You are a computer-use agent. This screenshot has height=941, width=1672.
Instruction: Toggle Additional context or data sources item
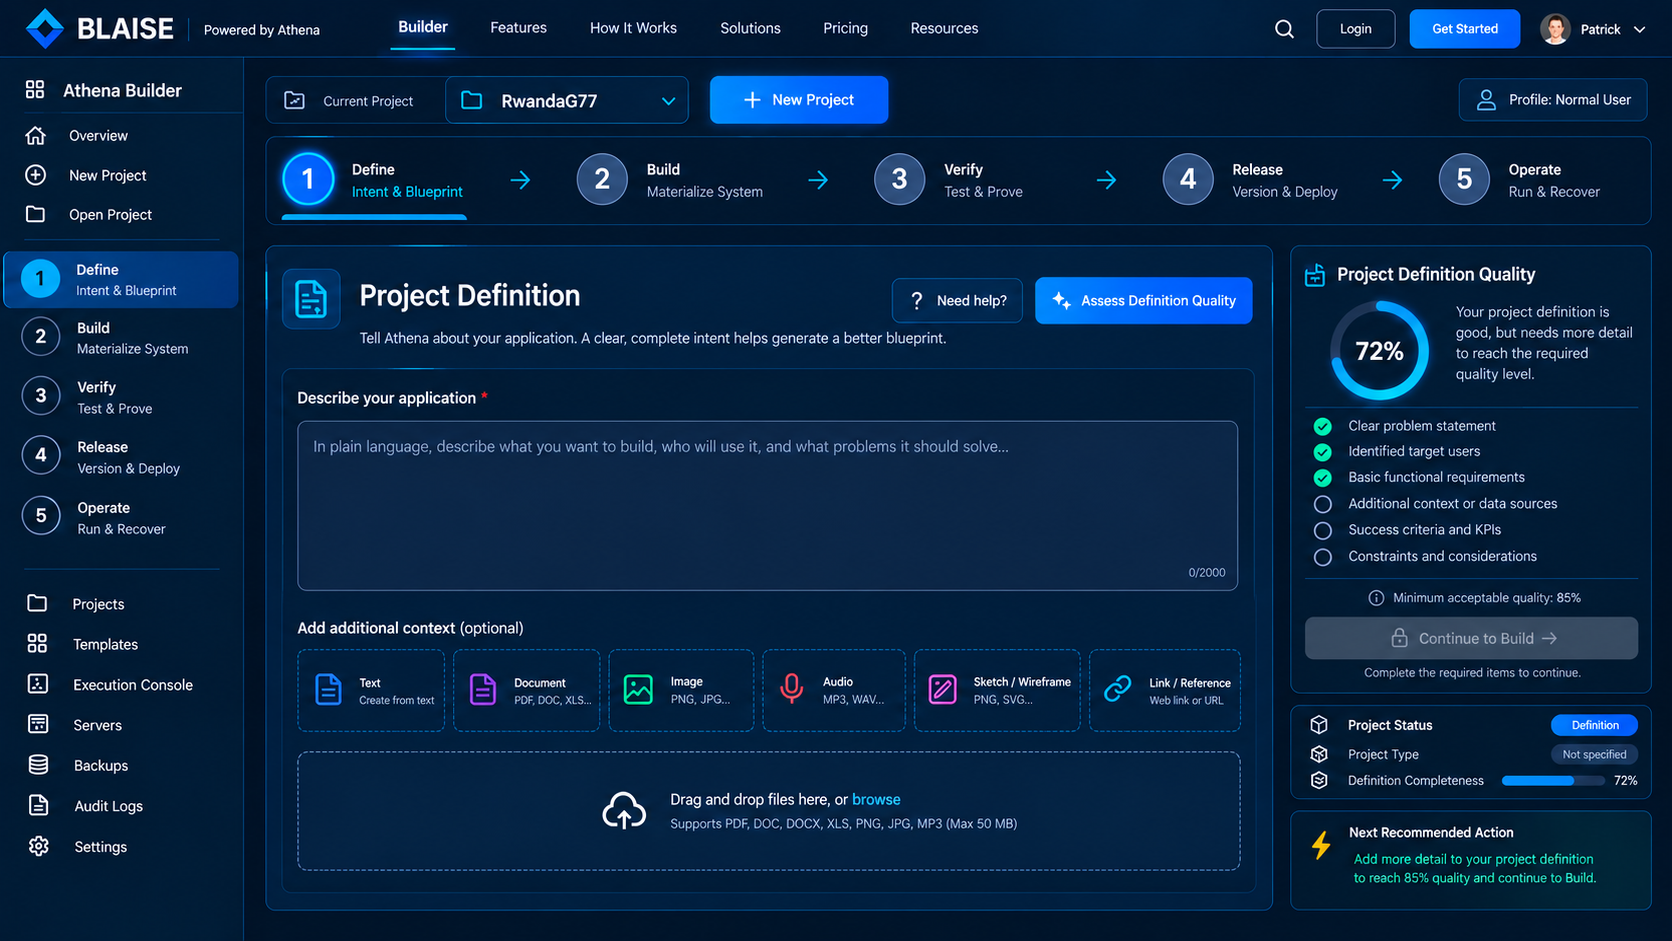[x=1323, y=504]
